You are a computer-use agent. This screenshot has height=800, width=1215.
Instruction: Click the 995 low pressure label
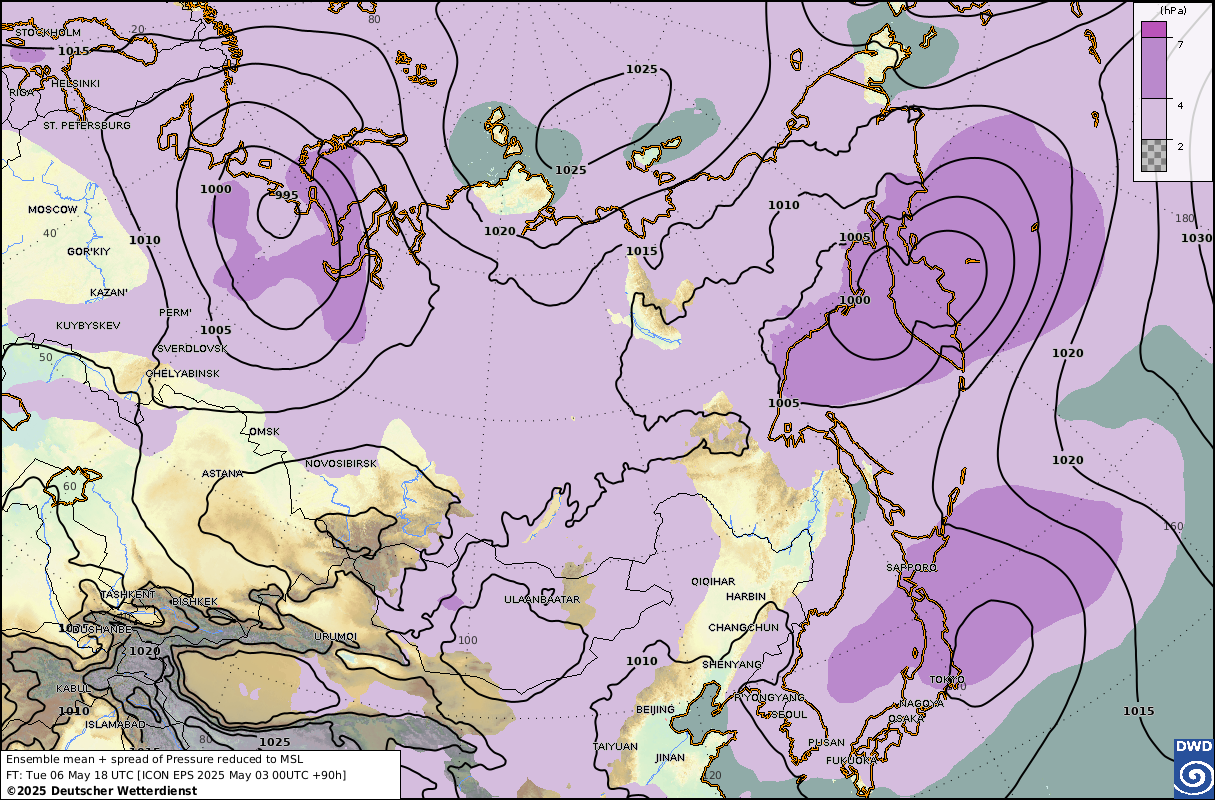coord(286,195)
